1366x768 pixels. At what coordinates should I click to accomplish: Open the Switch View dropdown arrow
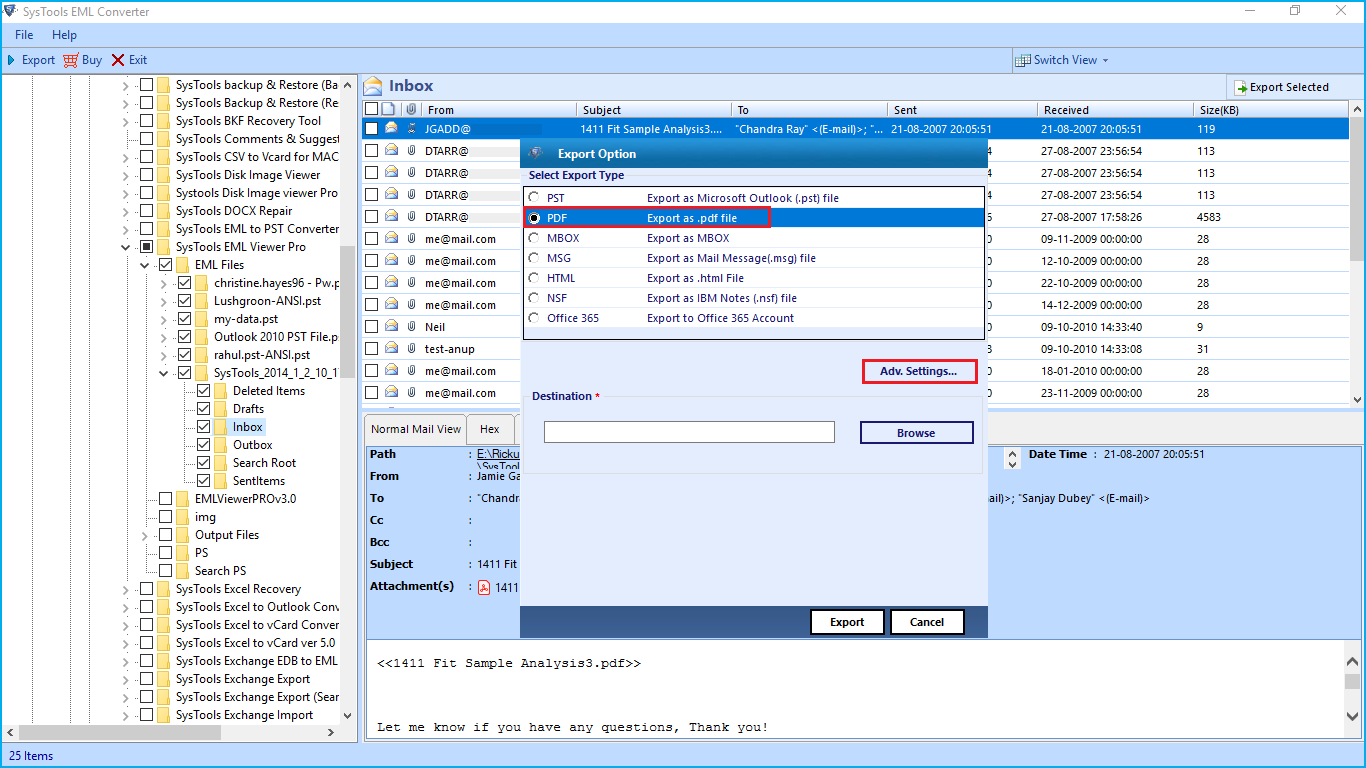coord(1105,61)
